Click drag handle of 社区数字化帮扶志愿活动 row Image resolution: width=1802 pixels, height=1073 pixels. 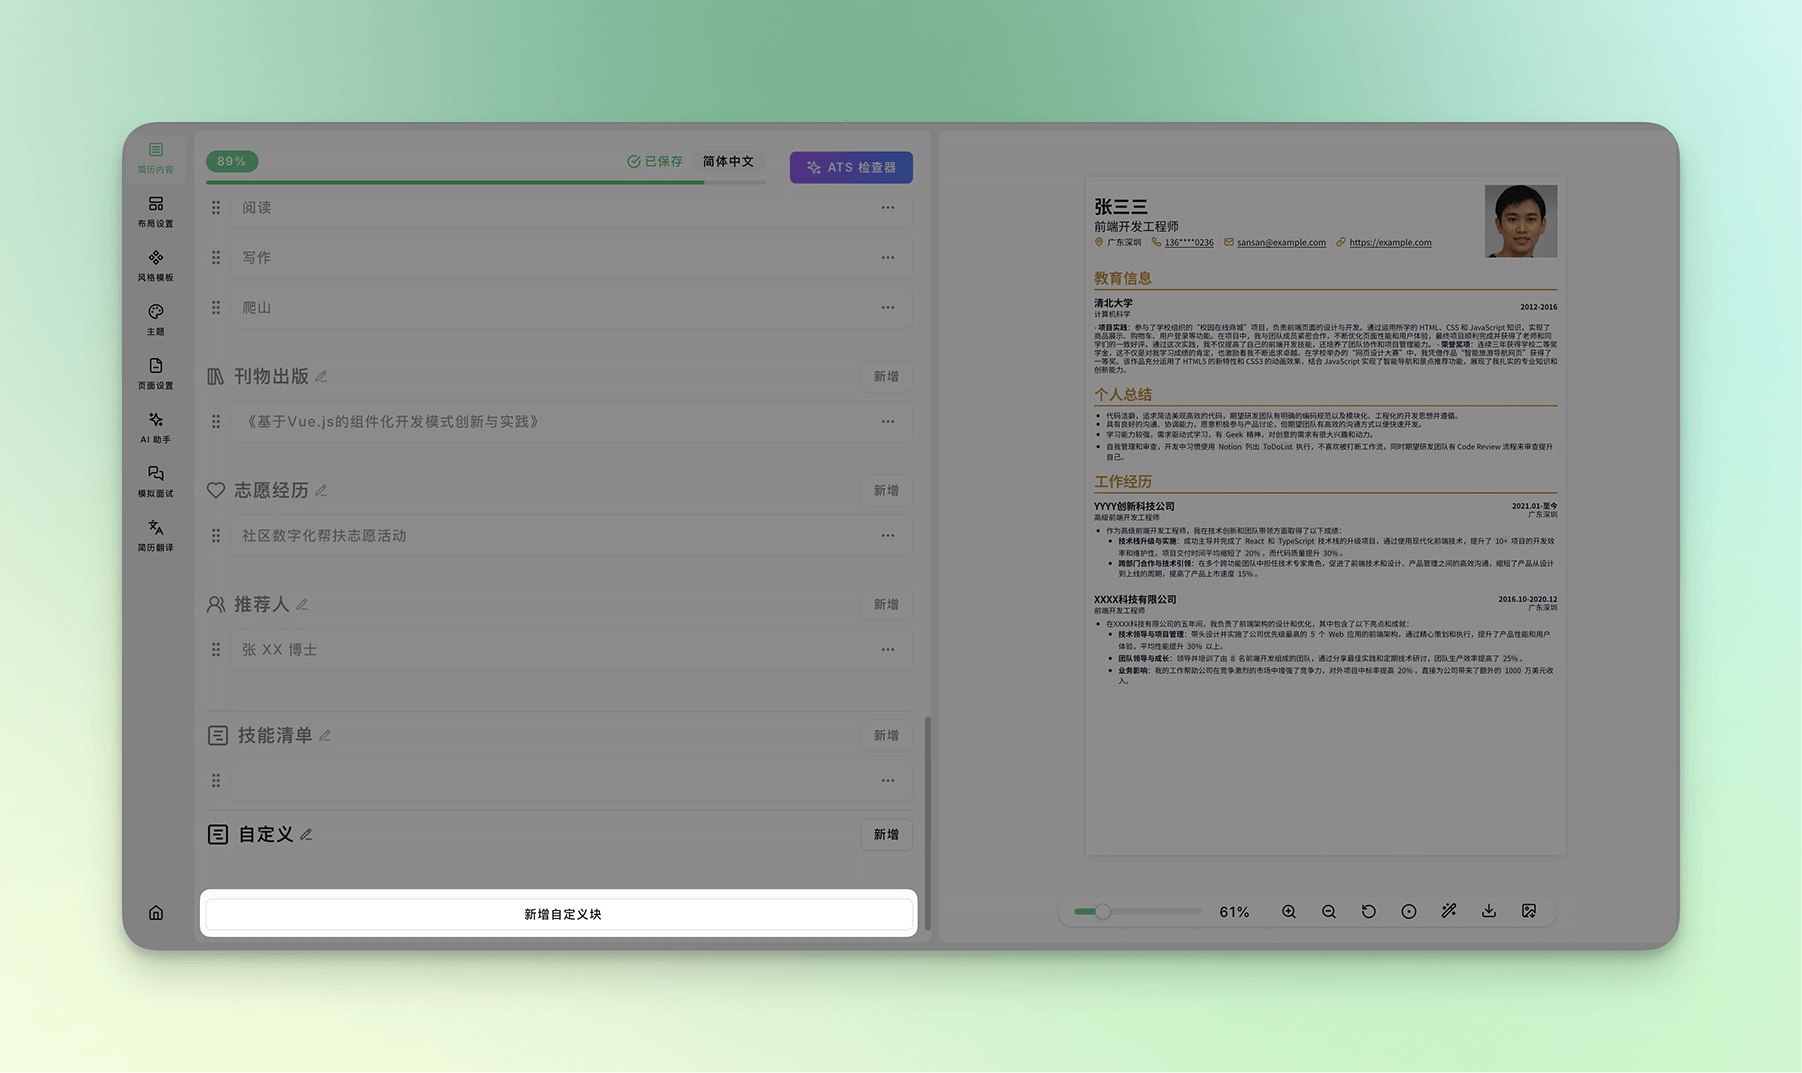[216, 535]
